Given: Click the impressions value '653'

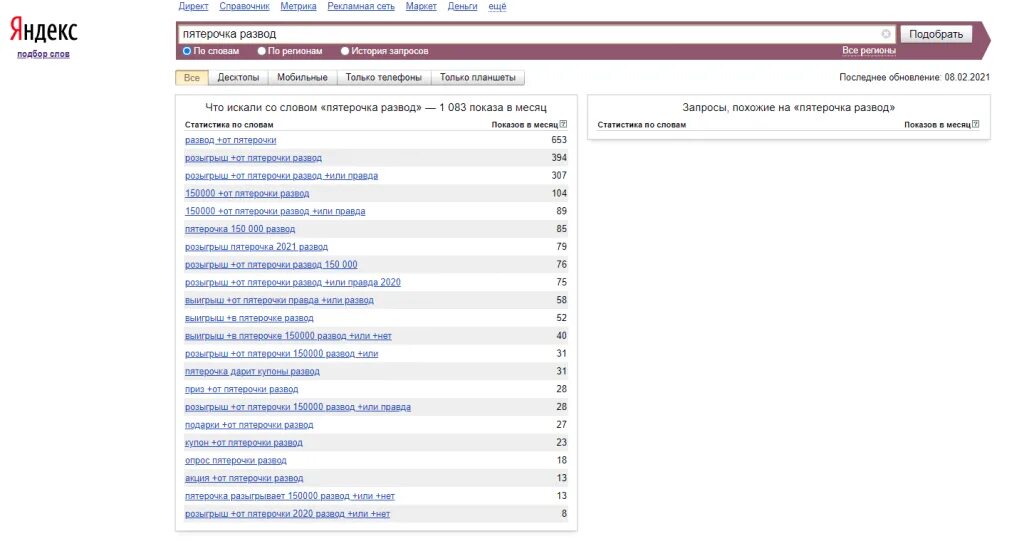Looking at the screenshot, I should pos(559,140).
